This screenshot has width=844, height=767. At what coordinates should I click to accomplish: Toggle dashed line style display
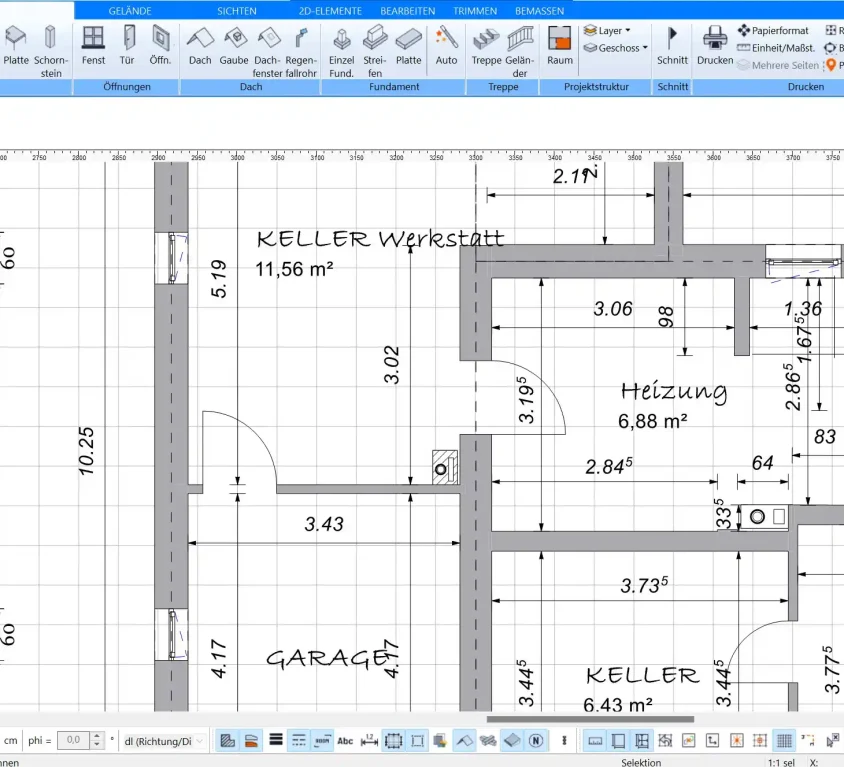(x=299, y=741)
